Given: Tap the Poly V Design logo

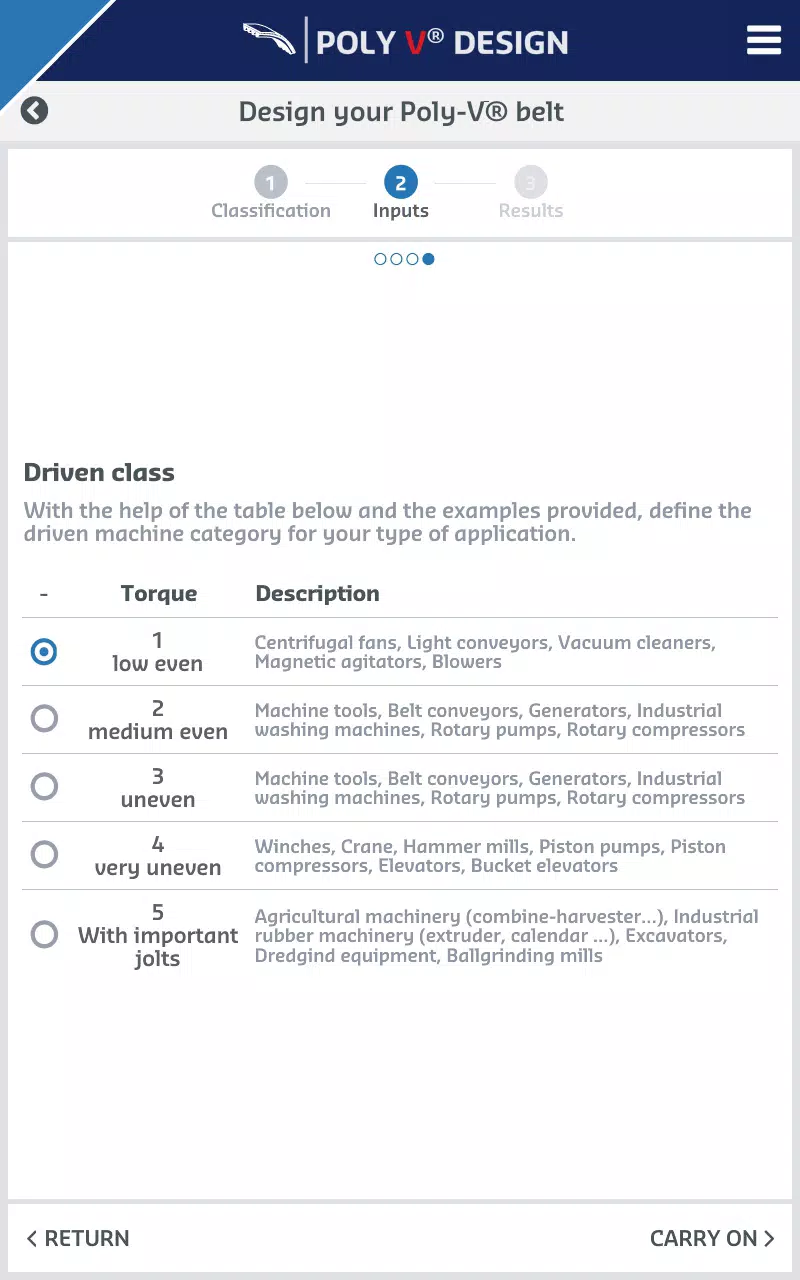Looking at the screenshot, I should [405, 41].
